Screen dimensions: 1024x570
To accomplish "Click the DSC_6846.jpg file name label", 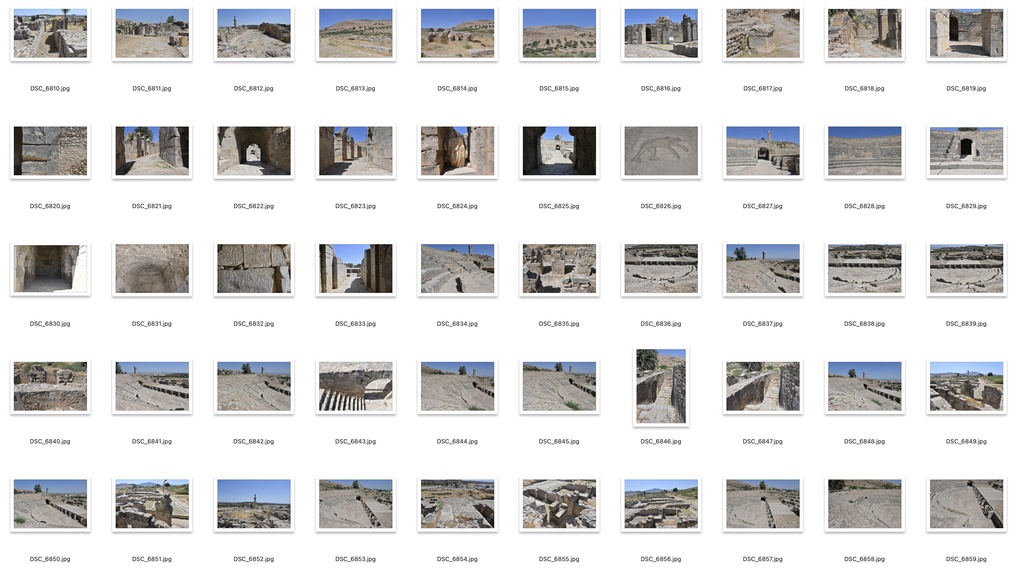I will [661, 441].
